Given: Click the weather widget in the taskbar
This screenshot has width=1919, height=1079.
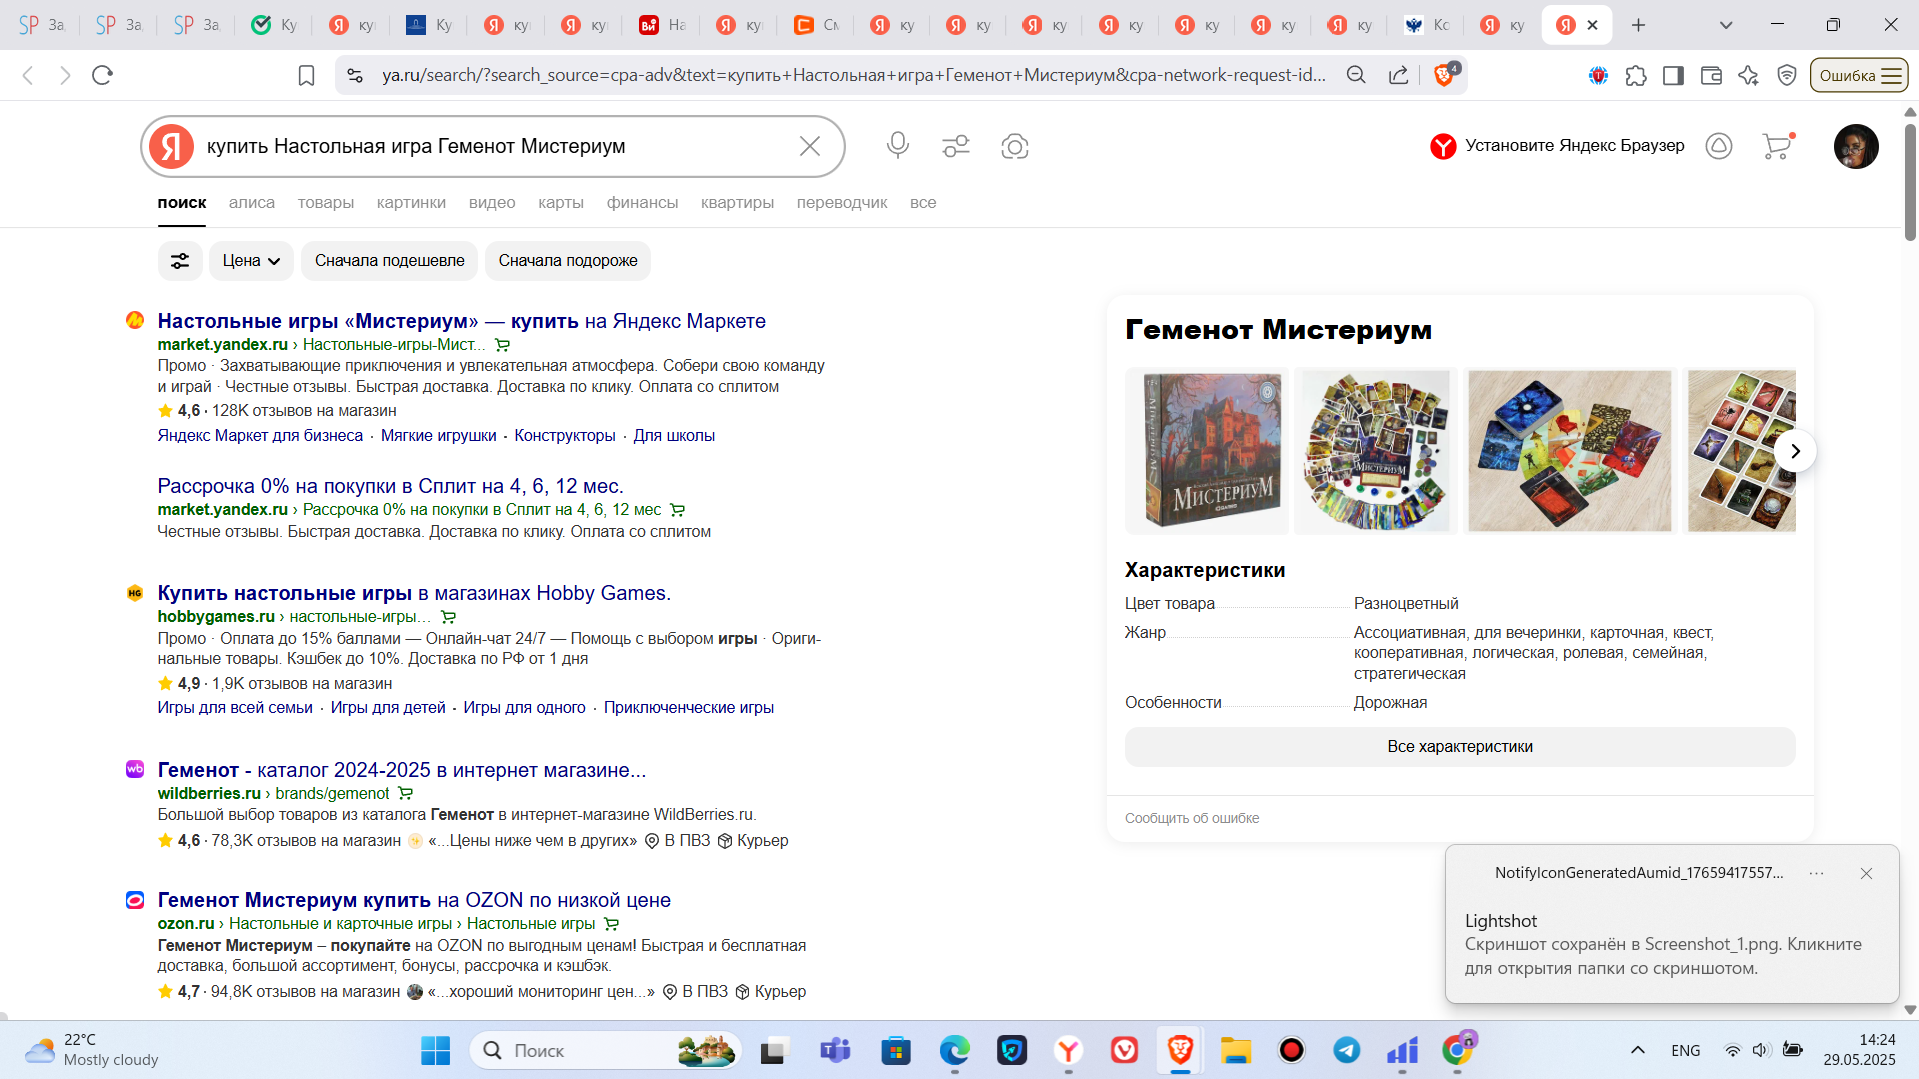Looking at the screenshot, I should [93, 1050].
